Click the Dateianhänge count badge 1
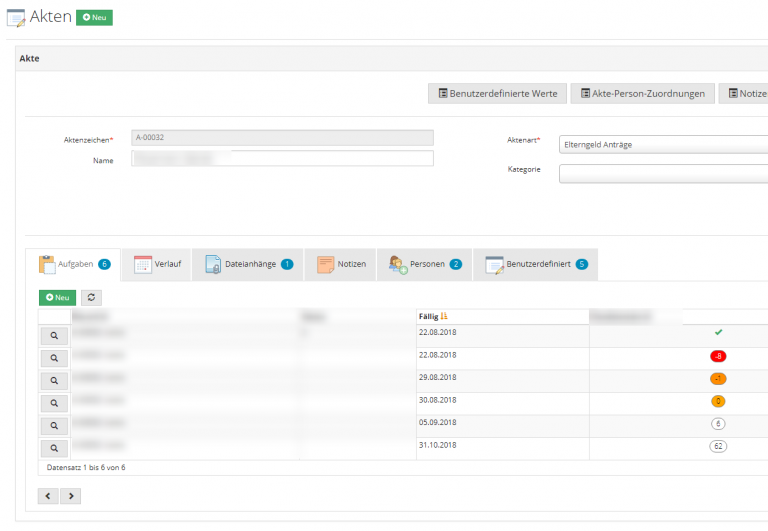768x531 pixels. (x=287, y=265)
